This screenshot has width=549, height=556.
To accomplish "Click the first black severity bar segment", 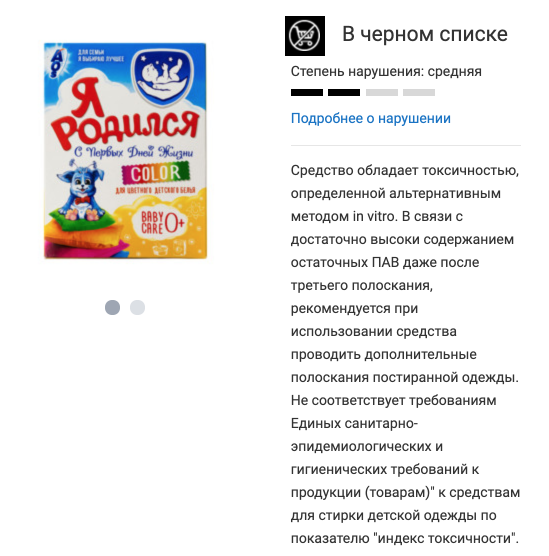I will tap(307, 93).
